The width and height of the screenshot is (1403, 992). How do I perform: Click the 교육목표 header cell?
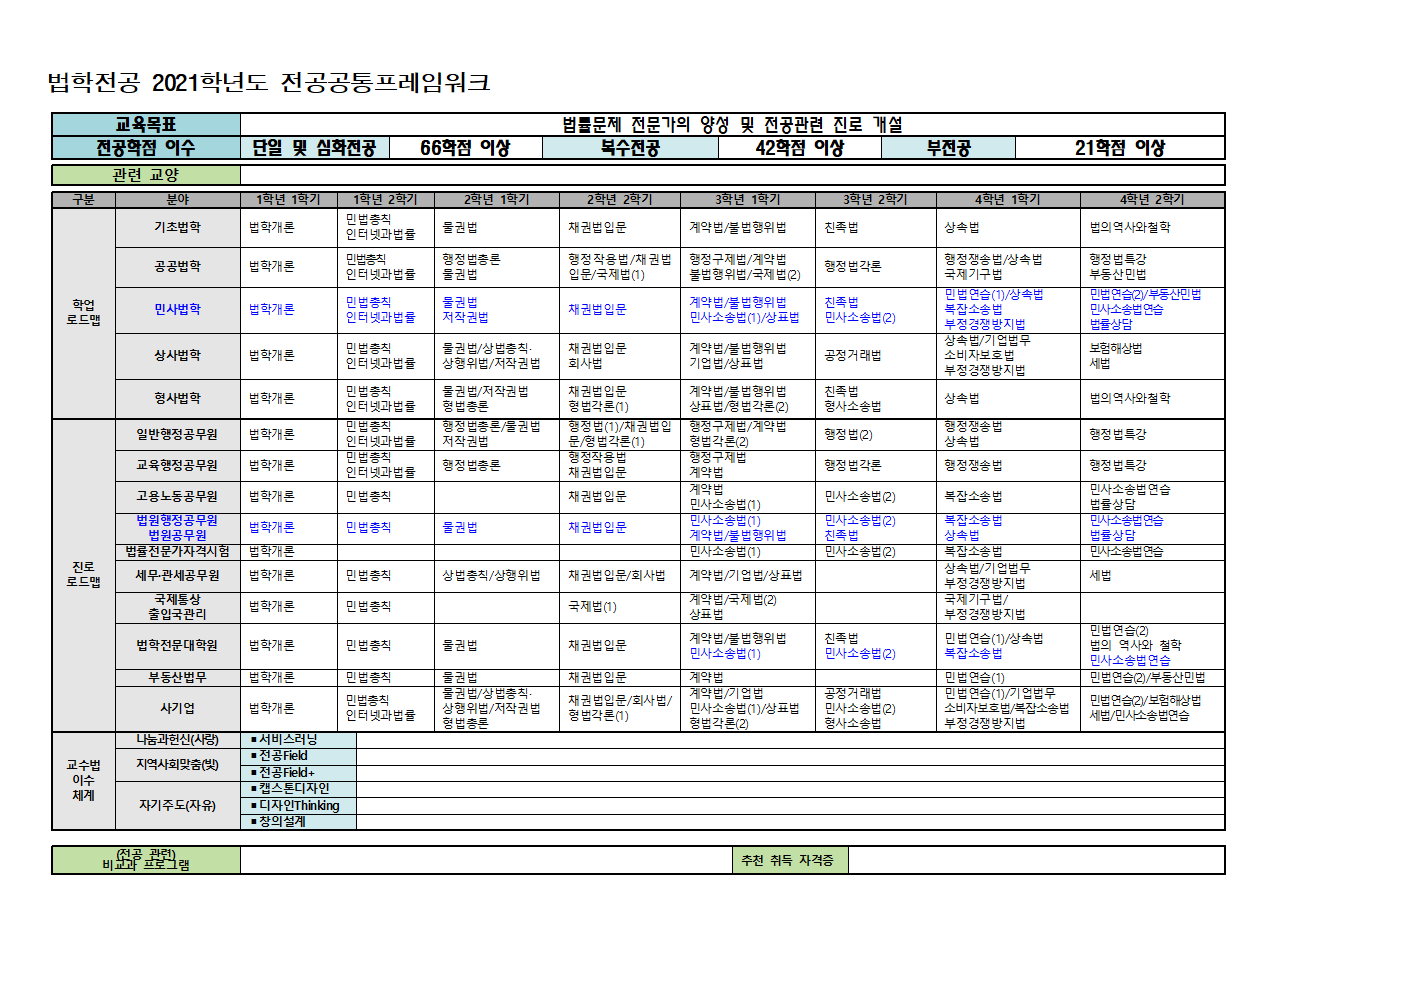click(146, 124)
